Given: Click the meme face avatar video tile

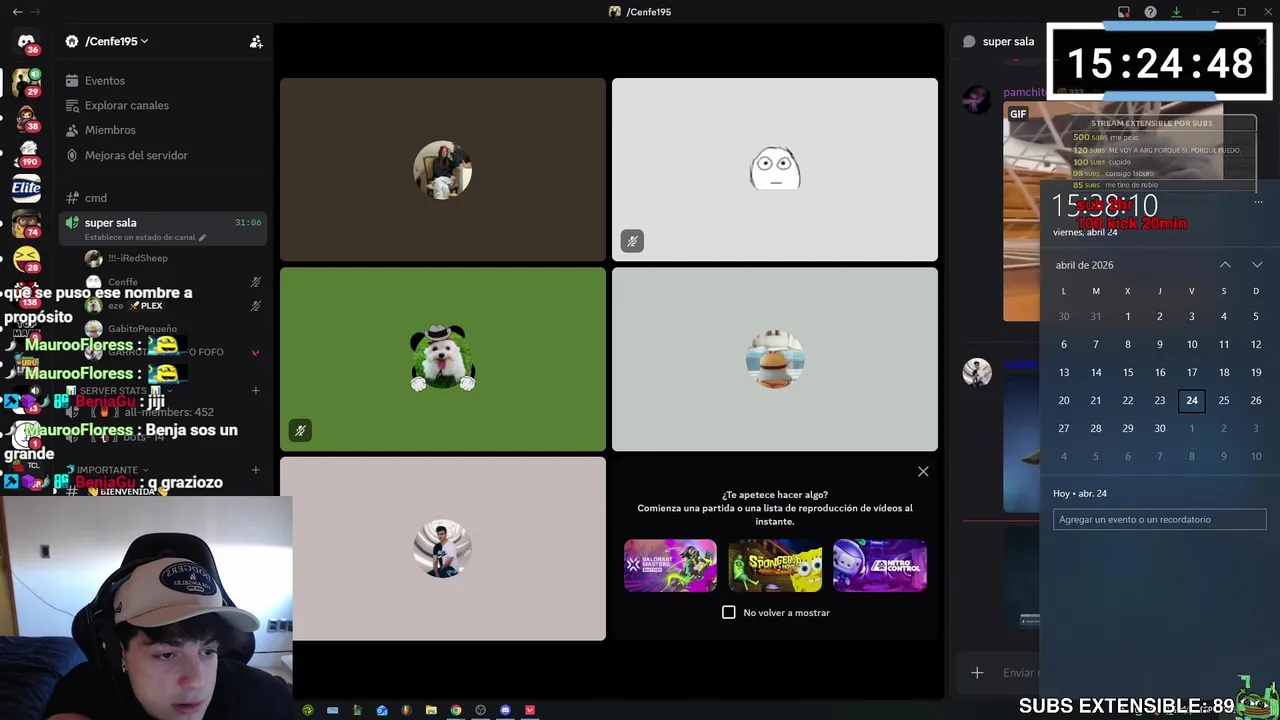Looking at the screenshot, I should [775, 169].
